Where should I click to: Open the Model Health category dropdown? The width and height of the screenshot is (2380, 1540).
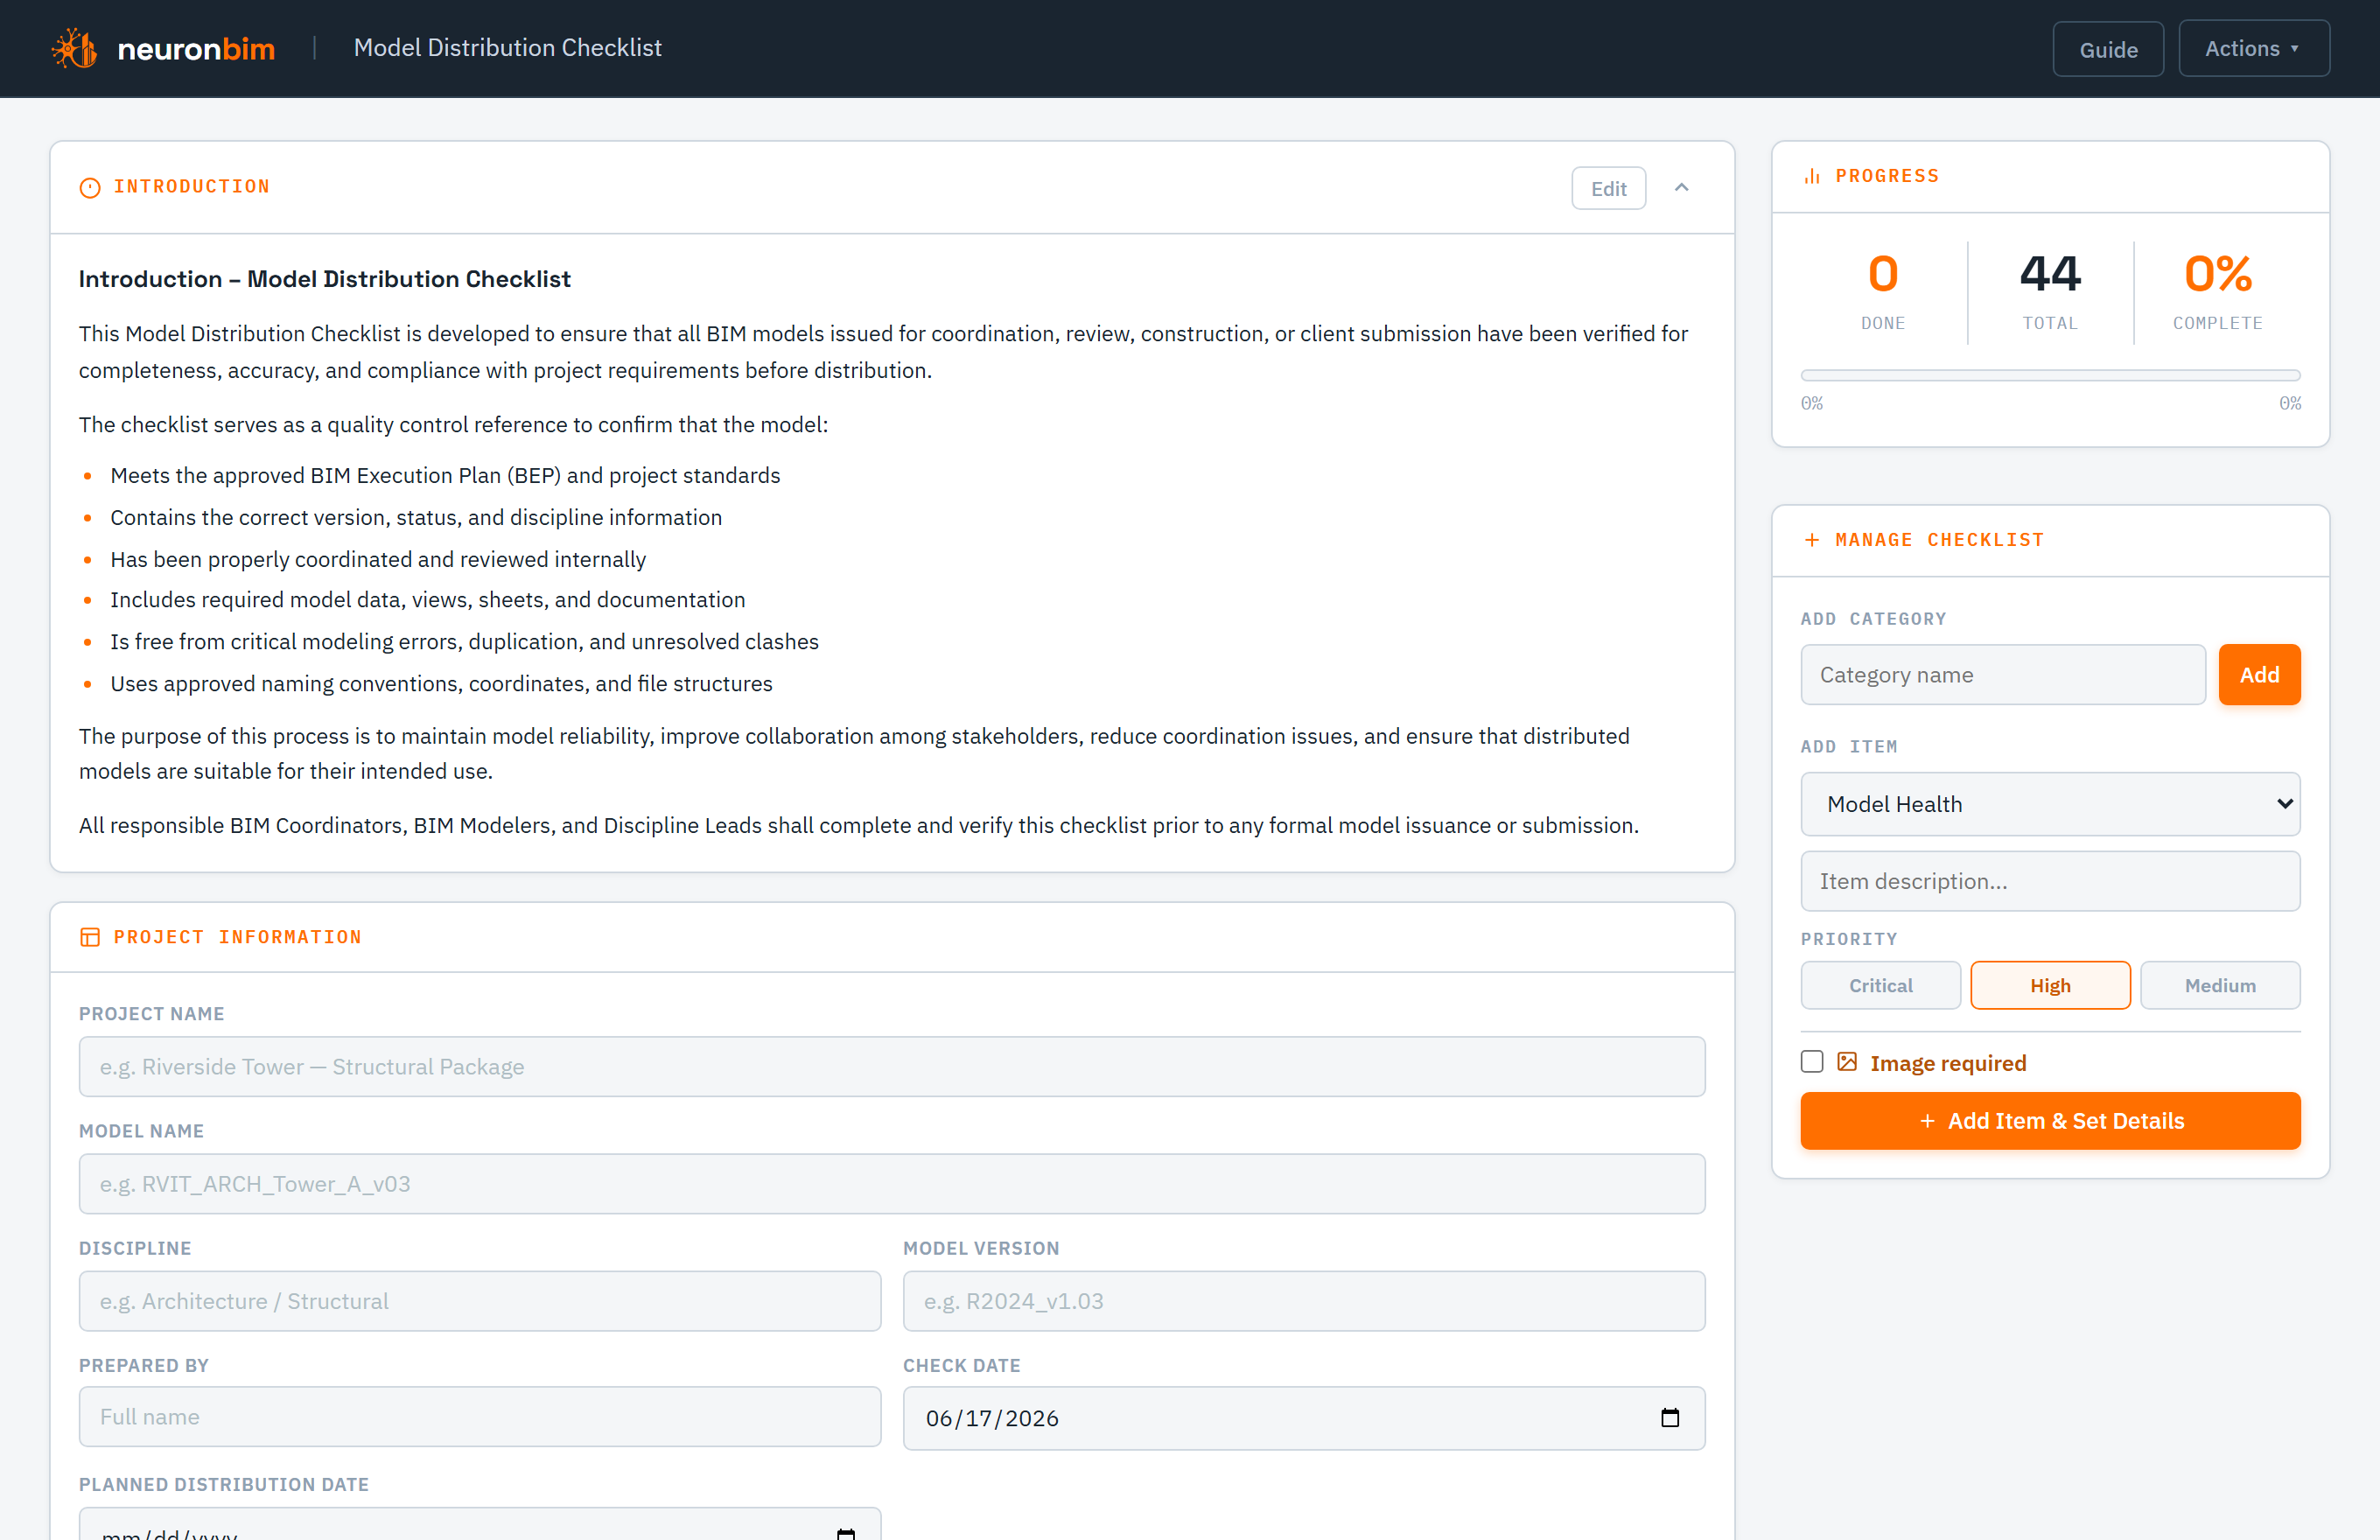pos(2050,804)
